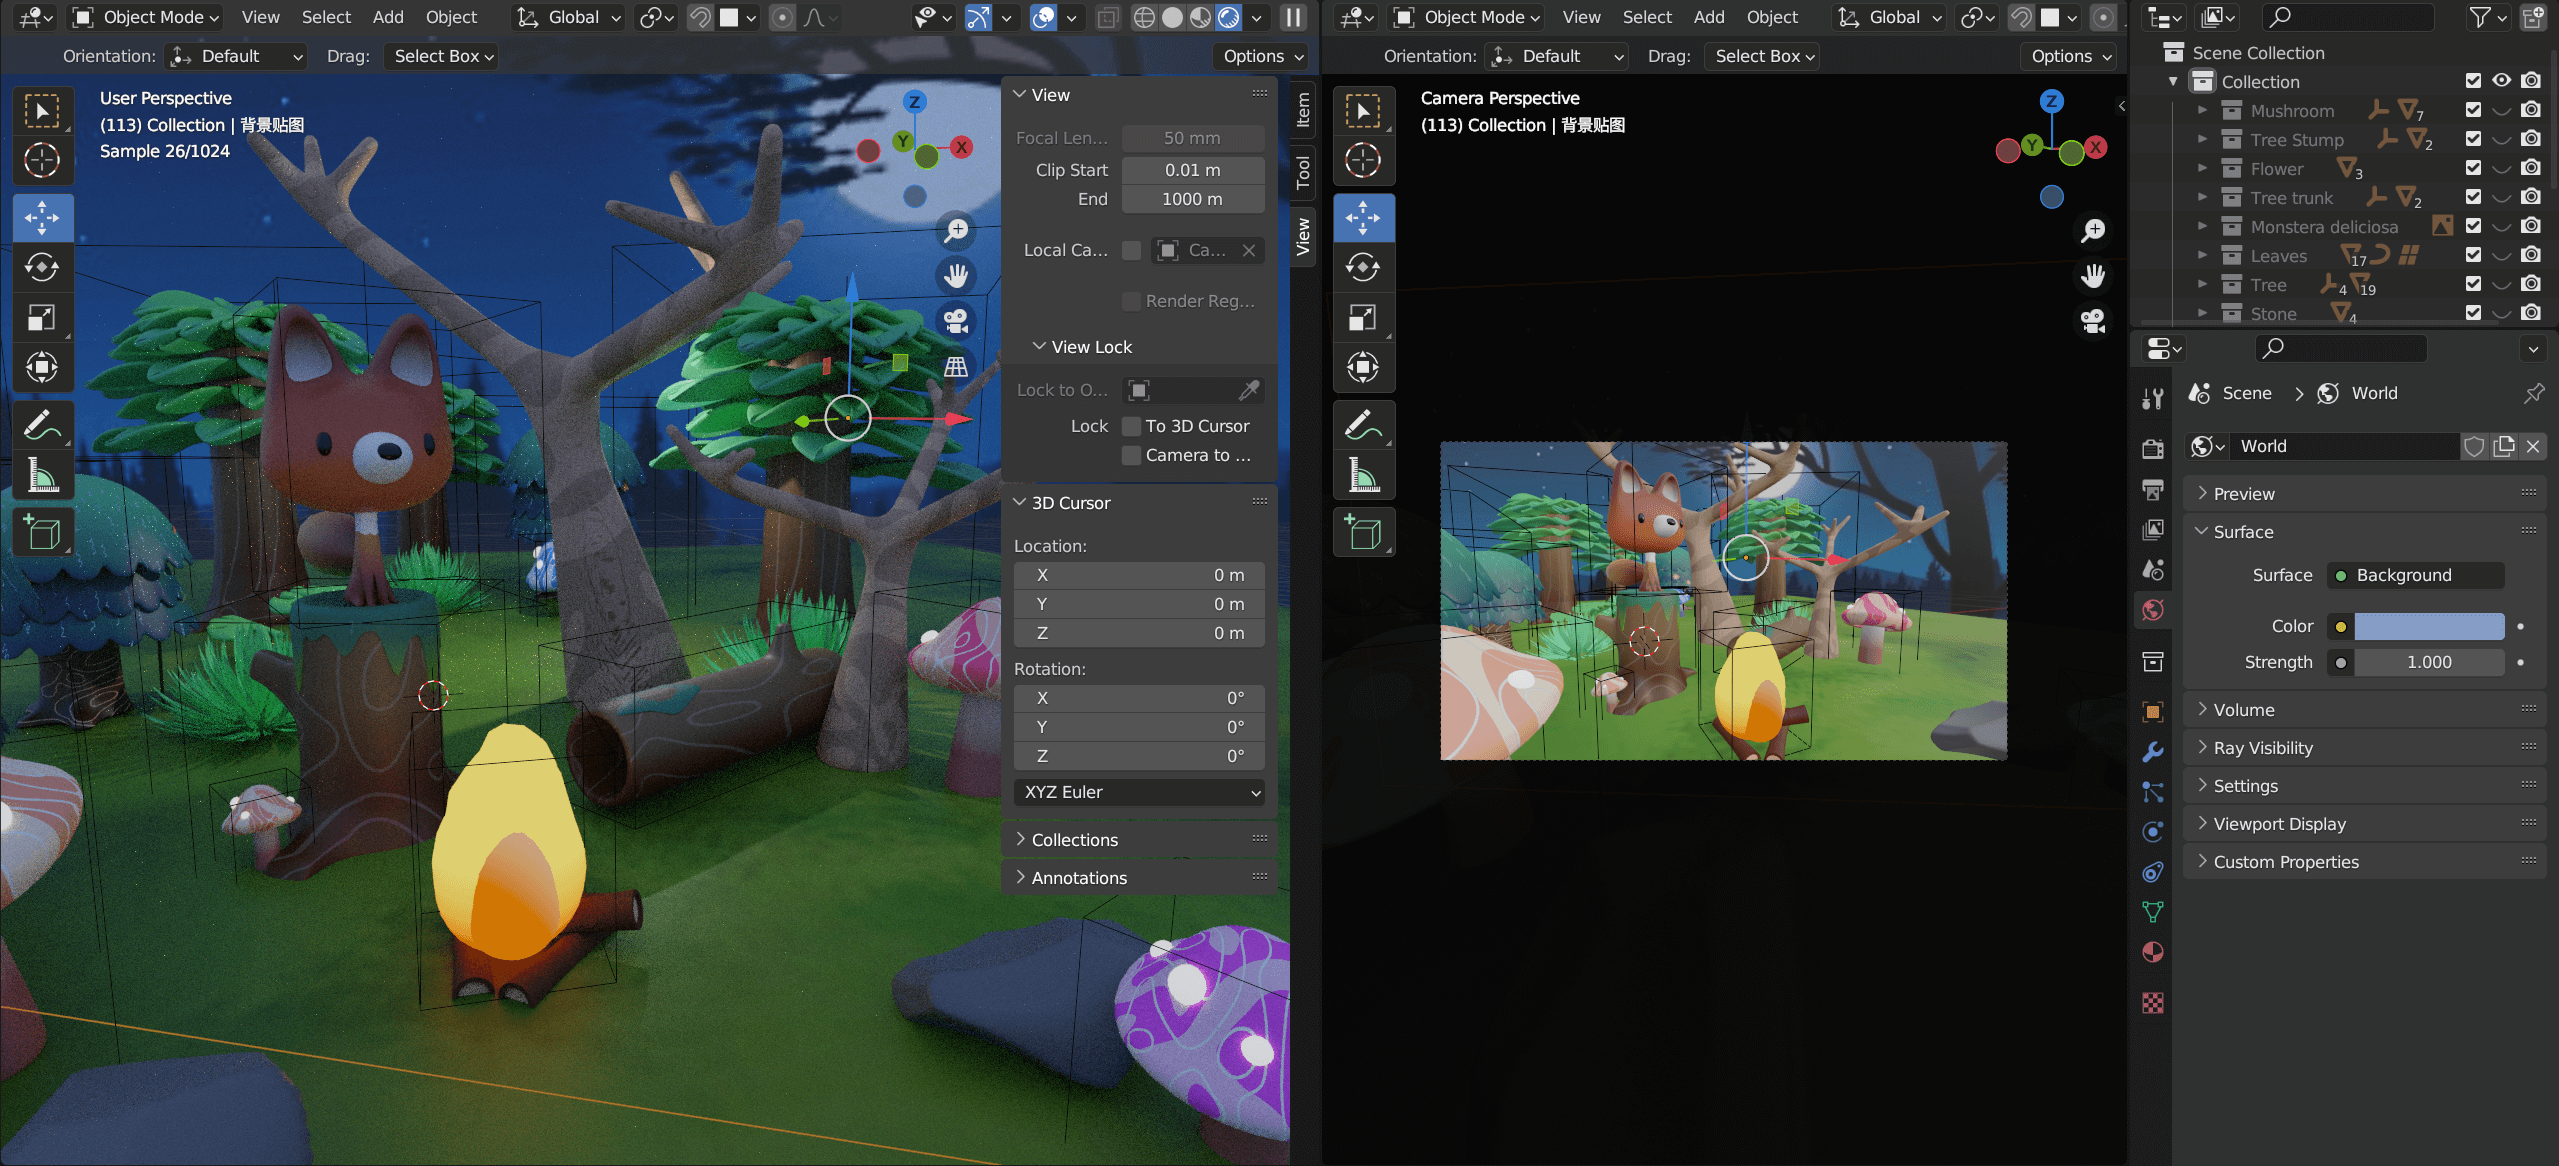Click the Add Cube tool in right viewport
The height and width of the screenshot is (1166, 2559).
(1363, 532)
